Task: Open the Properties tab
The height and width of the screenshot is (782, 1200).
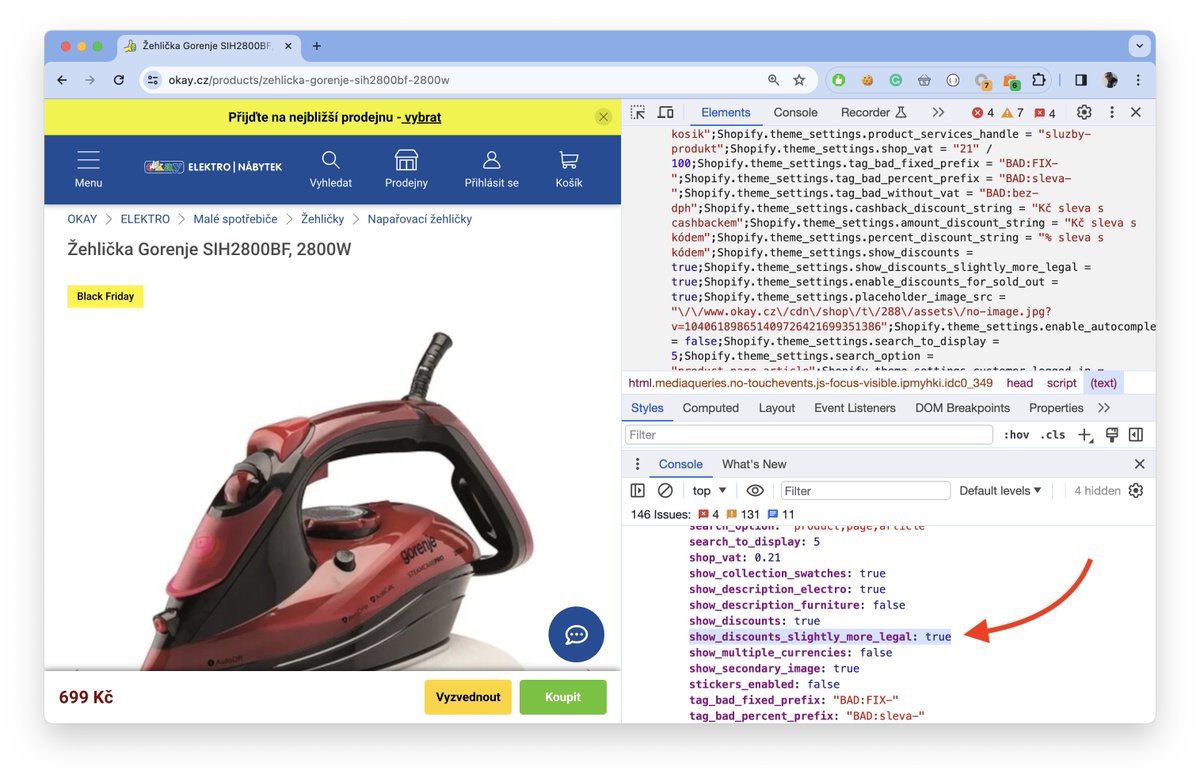Action: 1056,408
